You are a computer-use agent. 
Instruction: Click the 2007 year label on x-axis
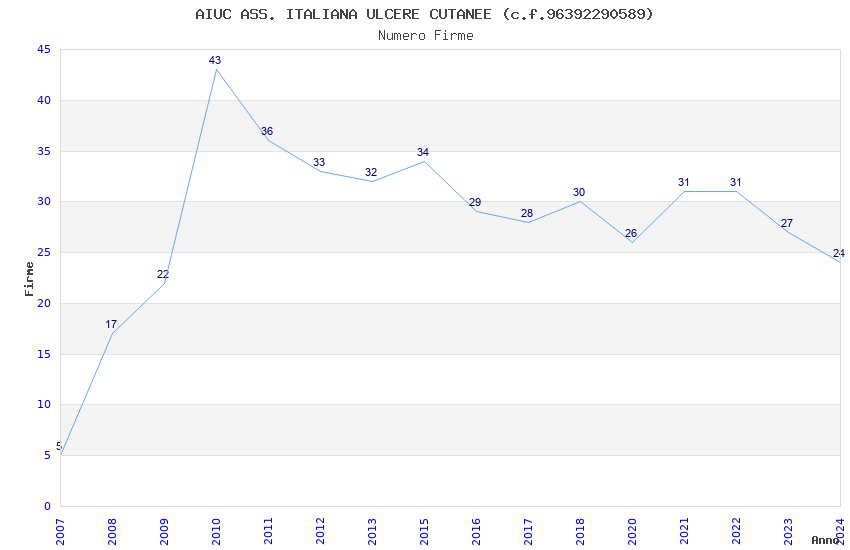pyautogui.click(x=60, y=532)
